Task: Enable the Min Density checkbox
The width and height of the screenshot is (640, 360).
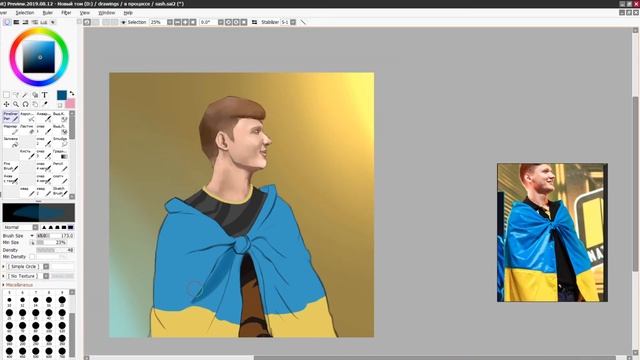Action: coord(32,257)
